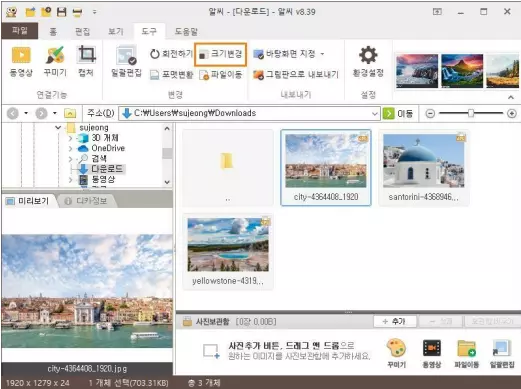Switch to the 미리보기 tab

tap(28, 201)
